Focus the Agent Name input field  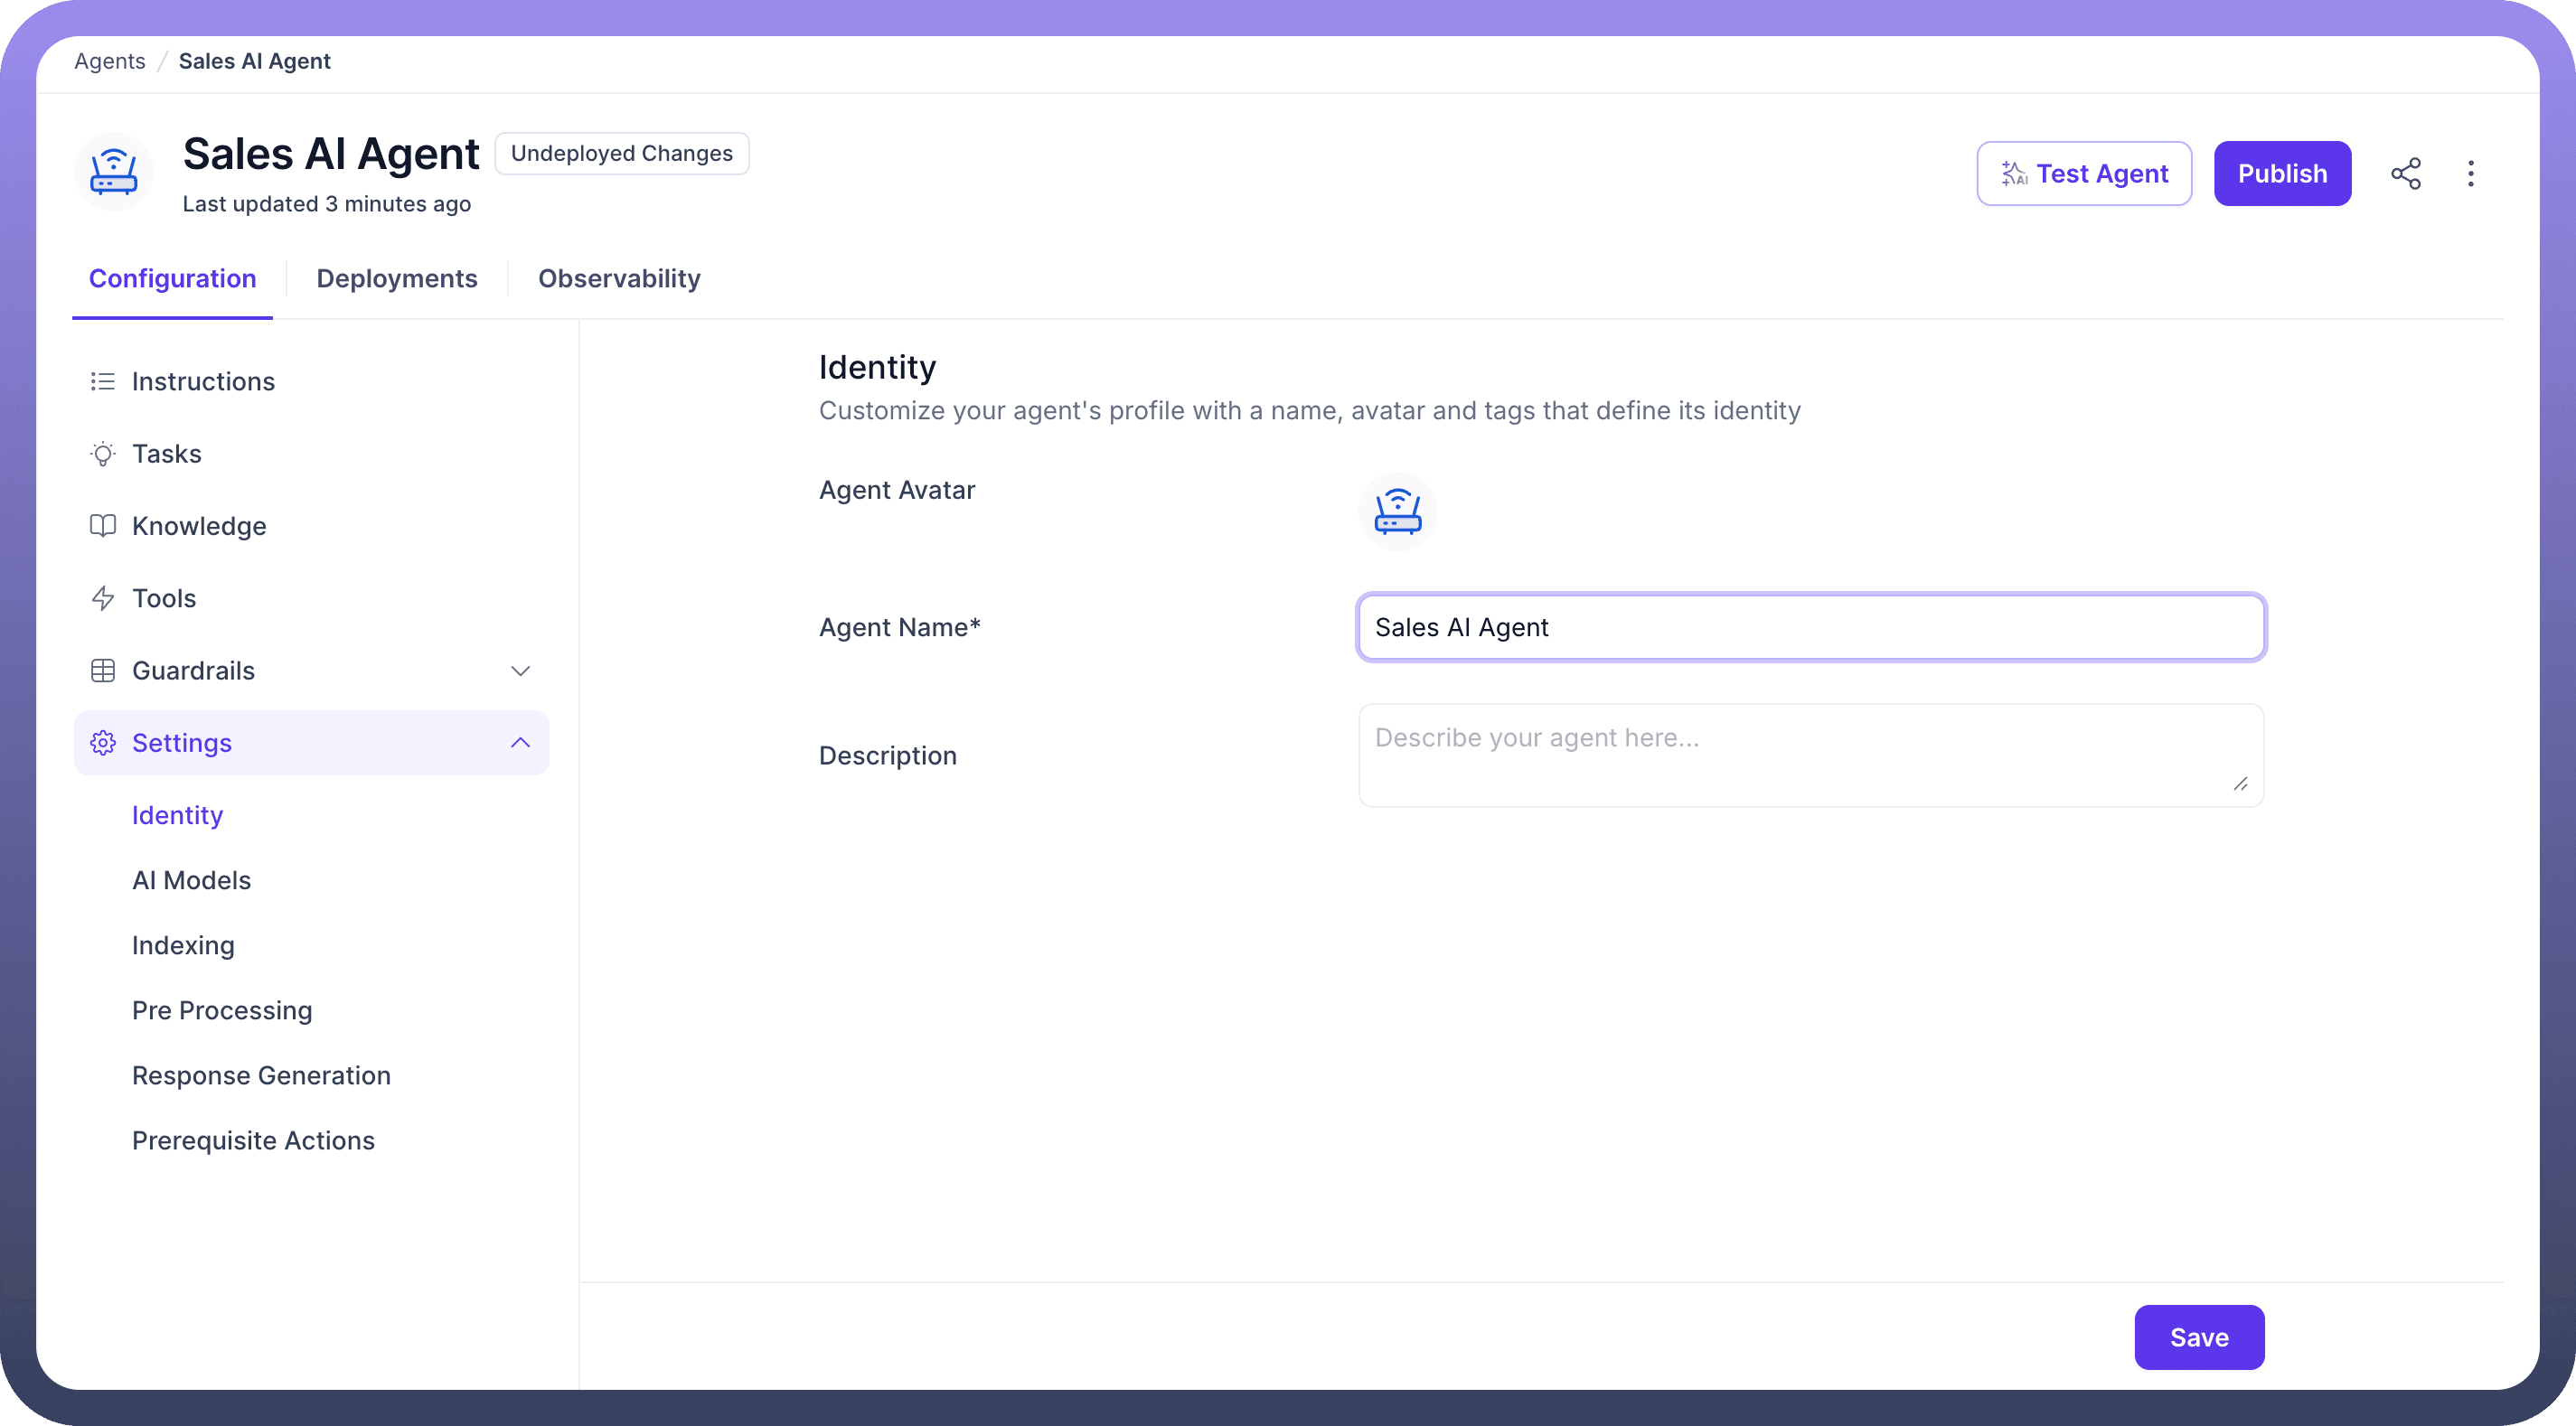point(1810,627)
